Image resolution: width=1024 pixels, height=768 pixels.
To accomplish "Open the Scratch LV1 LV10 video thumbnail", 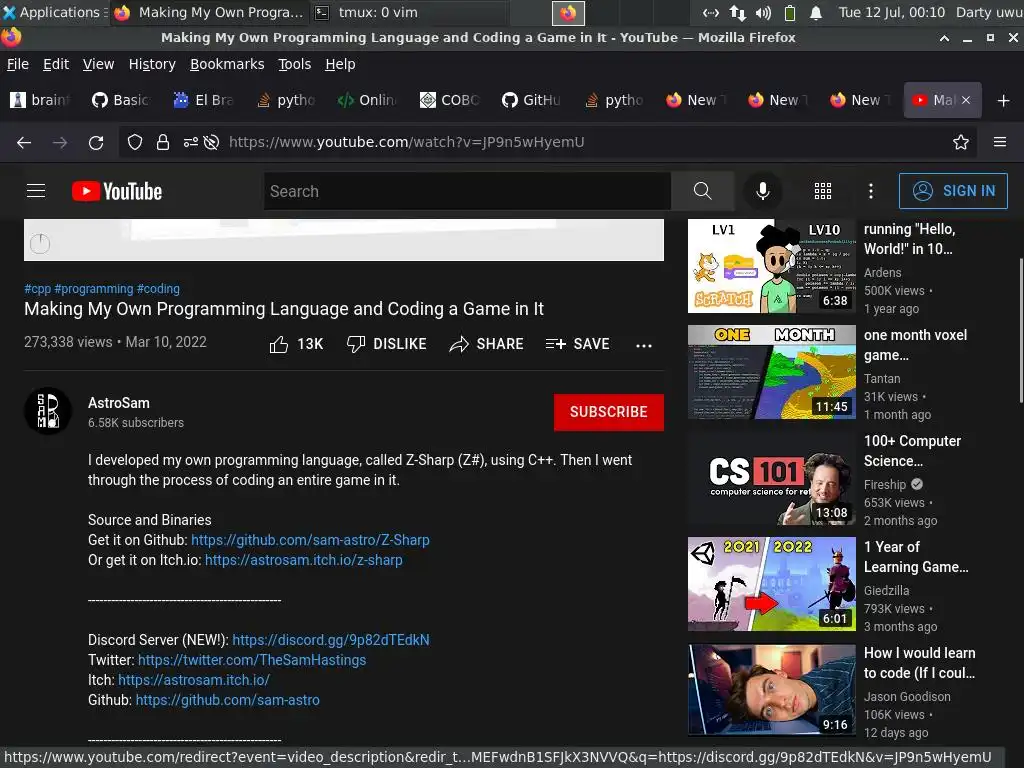I will pos(771,266).
